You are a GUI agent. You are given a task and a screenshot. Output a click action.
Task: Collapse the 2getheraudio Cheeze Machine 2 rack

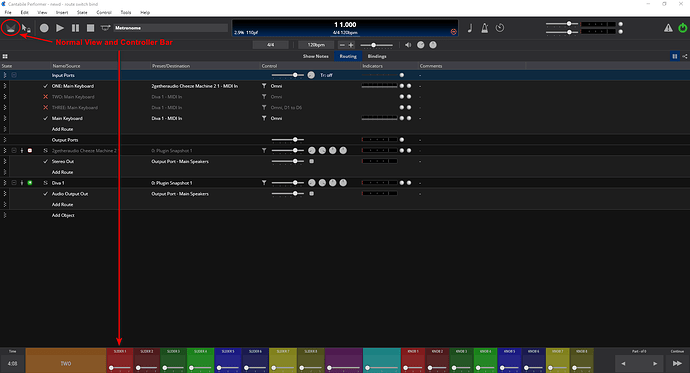coord(14,150)
